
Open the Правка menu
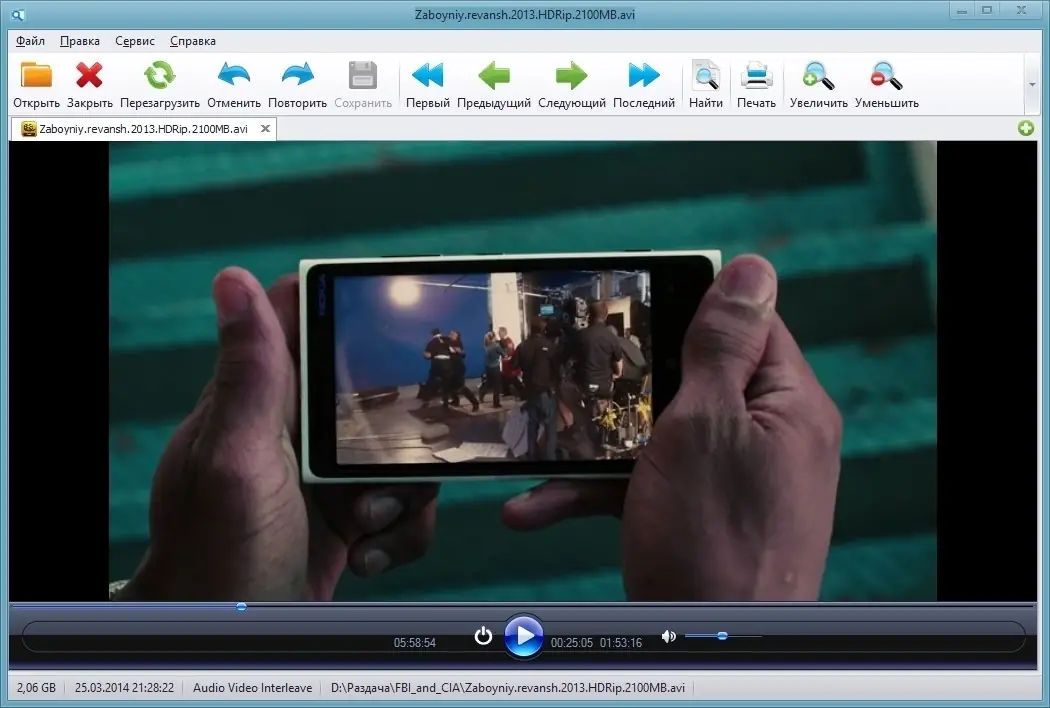80,41
